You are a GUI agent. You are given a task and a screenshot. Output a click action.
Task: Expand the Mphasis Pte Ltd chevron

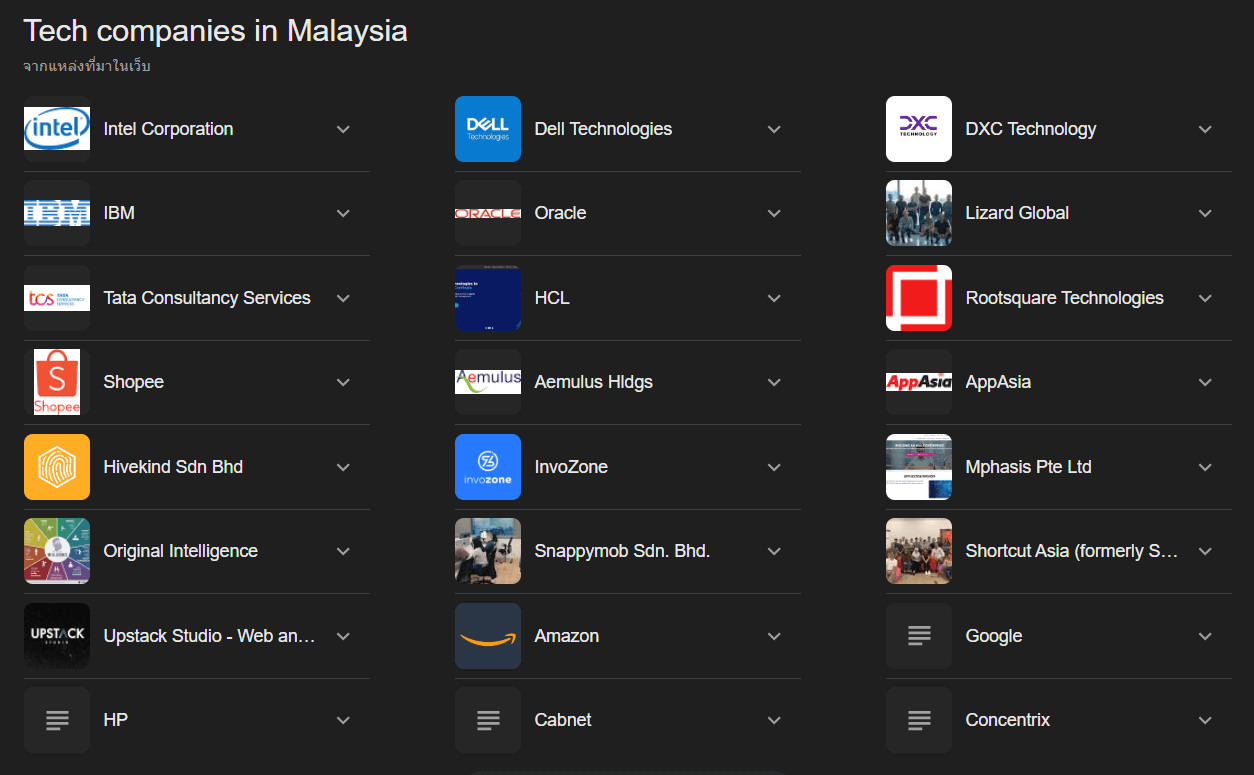[1205, 467]
